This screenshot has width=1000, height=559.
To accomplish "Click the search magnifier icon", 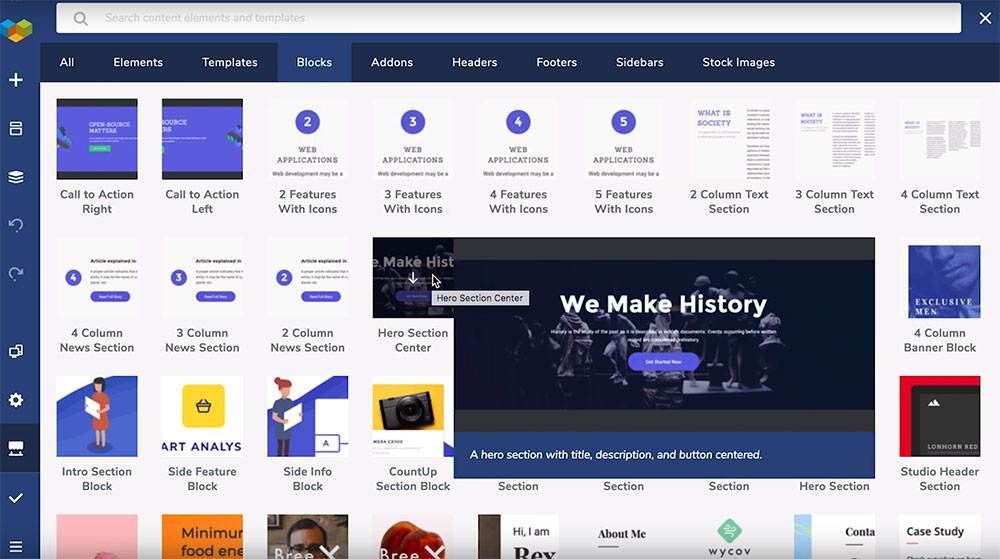I will [x=80, y=18].
